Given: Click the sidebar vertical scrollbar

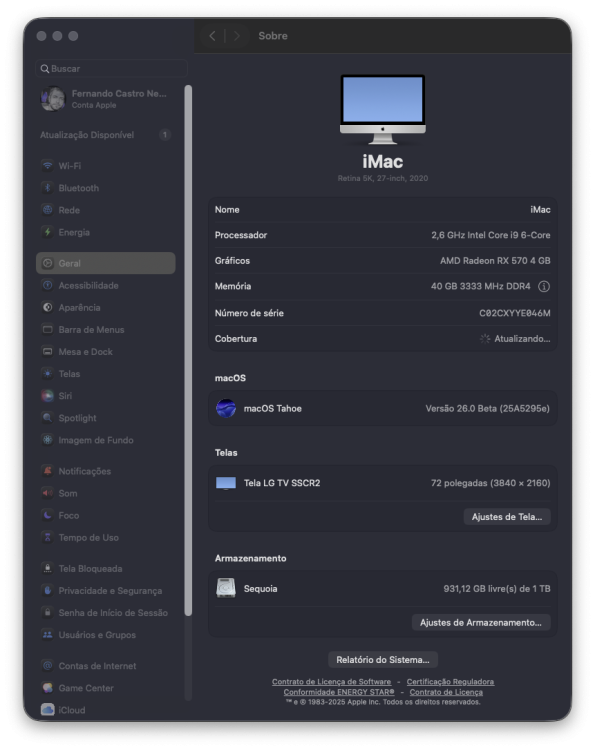Looking at the screenshot, I should pos(188,351).
